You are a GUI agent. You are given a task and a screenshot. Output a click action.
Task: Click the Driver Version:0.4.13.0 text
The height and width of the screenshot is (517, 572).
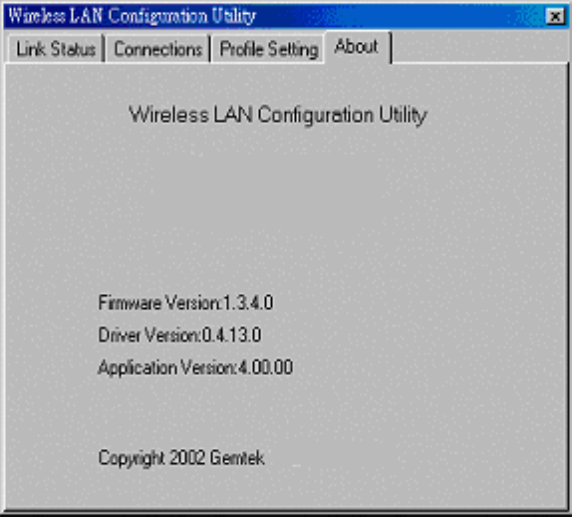click(x=179, y=335)
